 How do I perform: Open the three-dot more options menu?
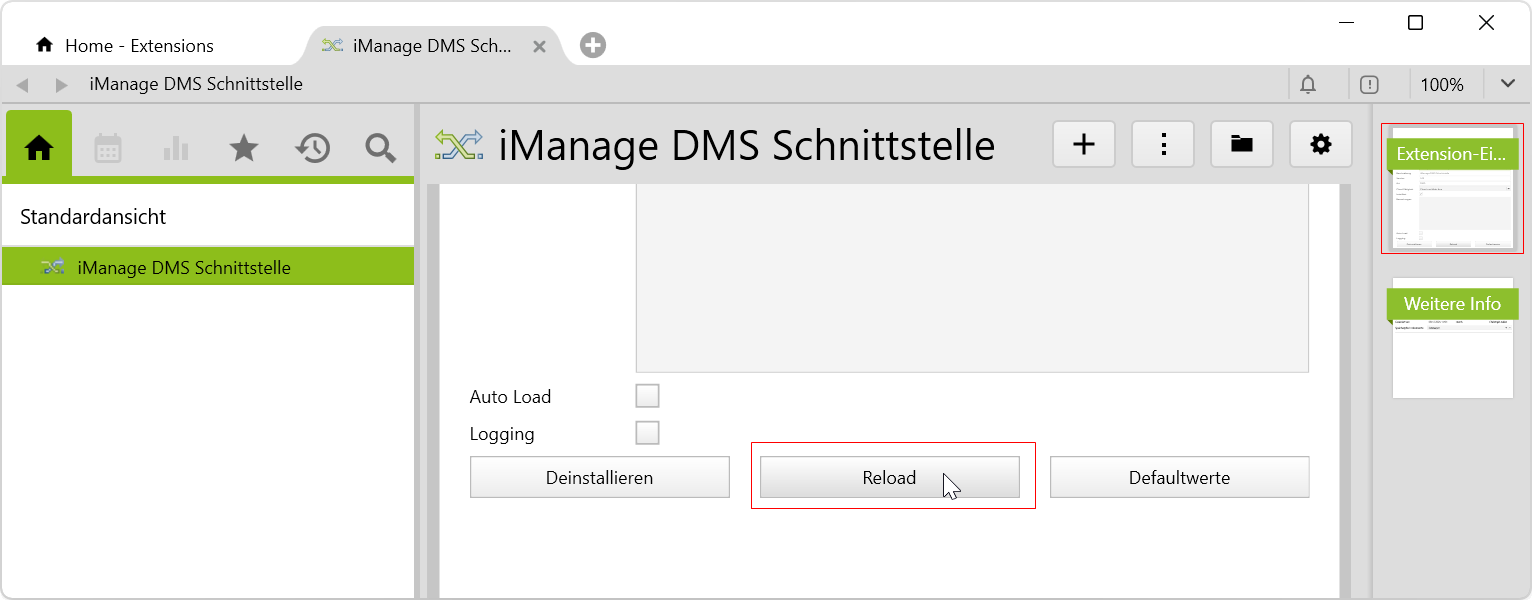click(1163, 145)
